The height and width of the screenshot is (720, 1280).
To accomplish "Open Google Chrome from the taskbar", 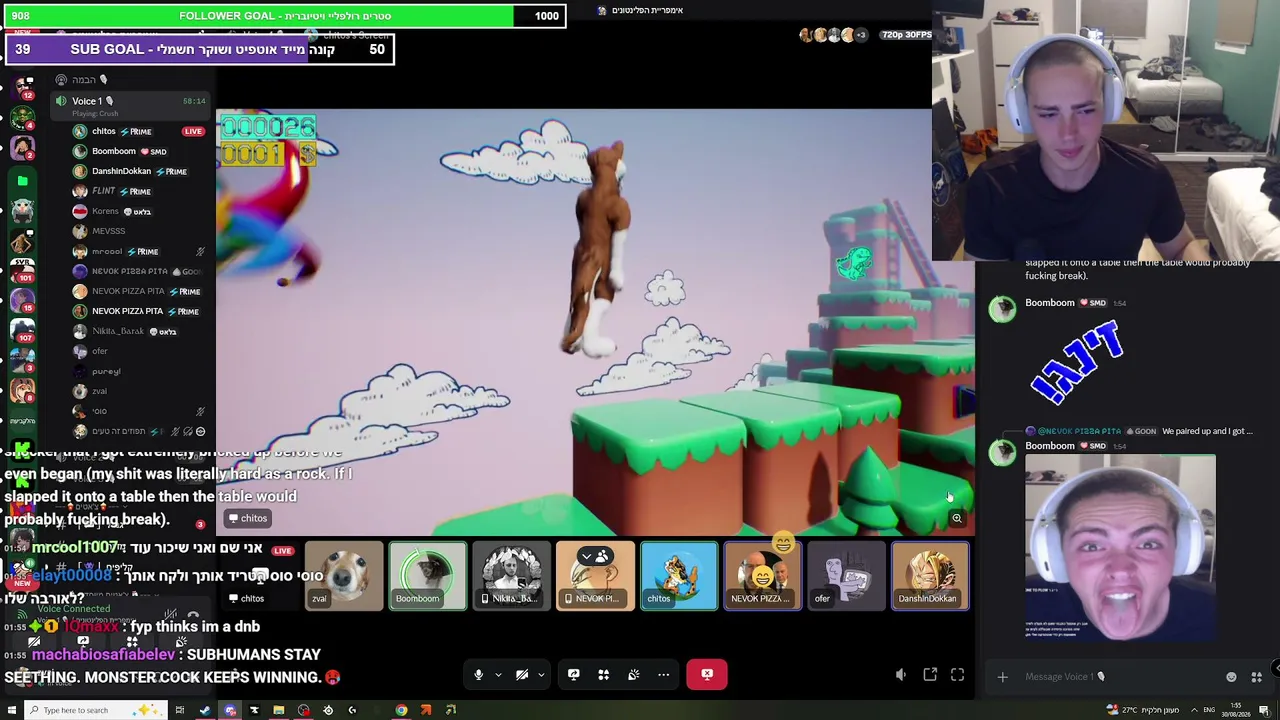I will (x=401, y=710).
